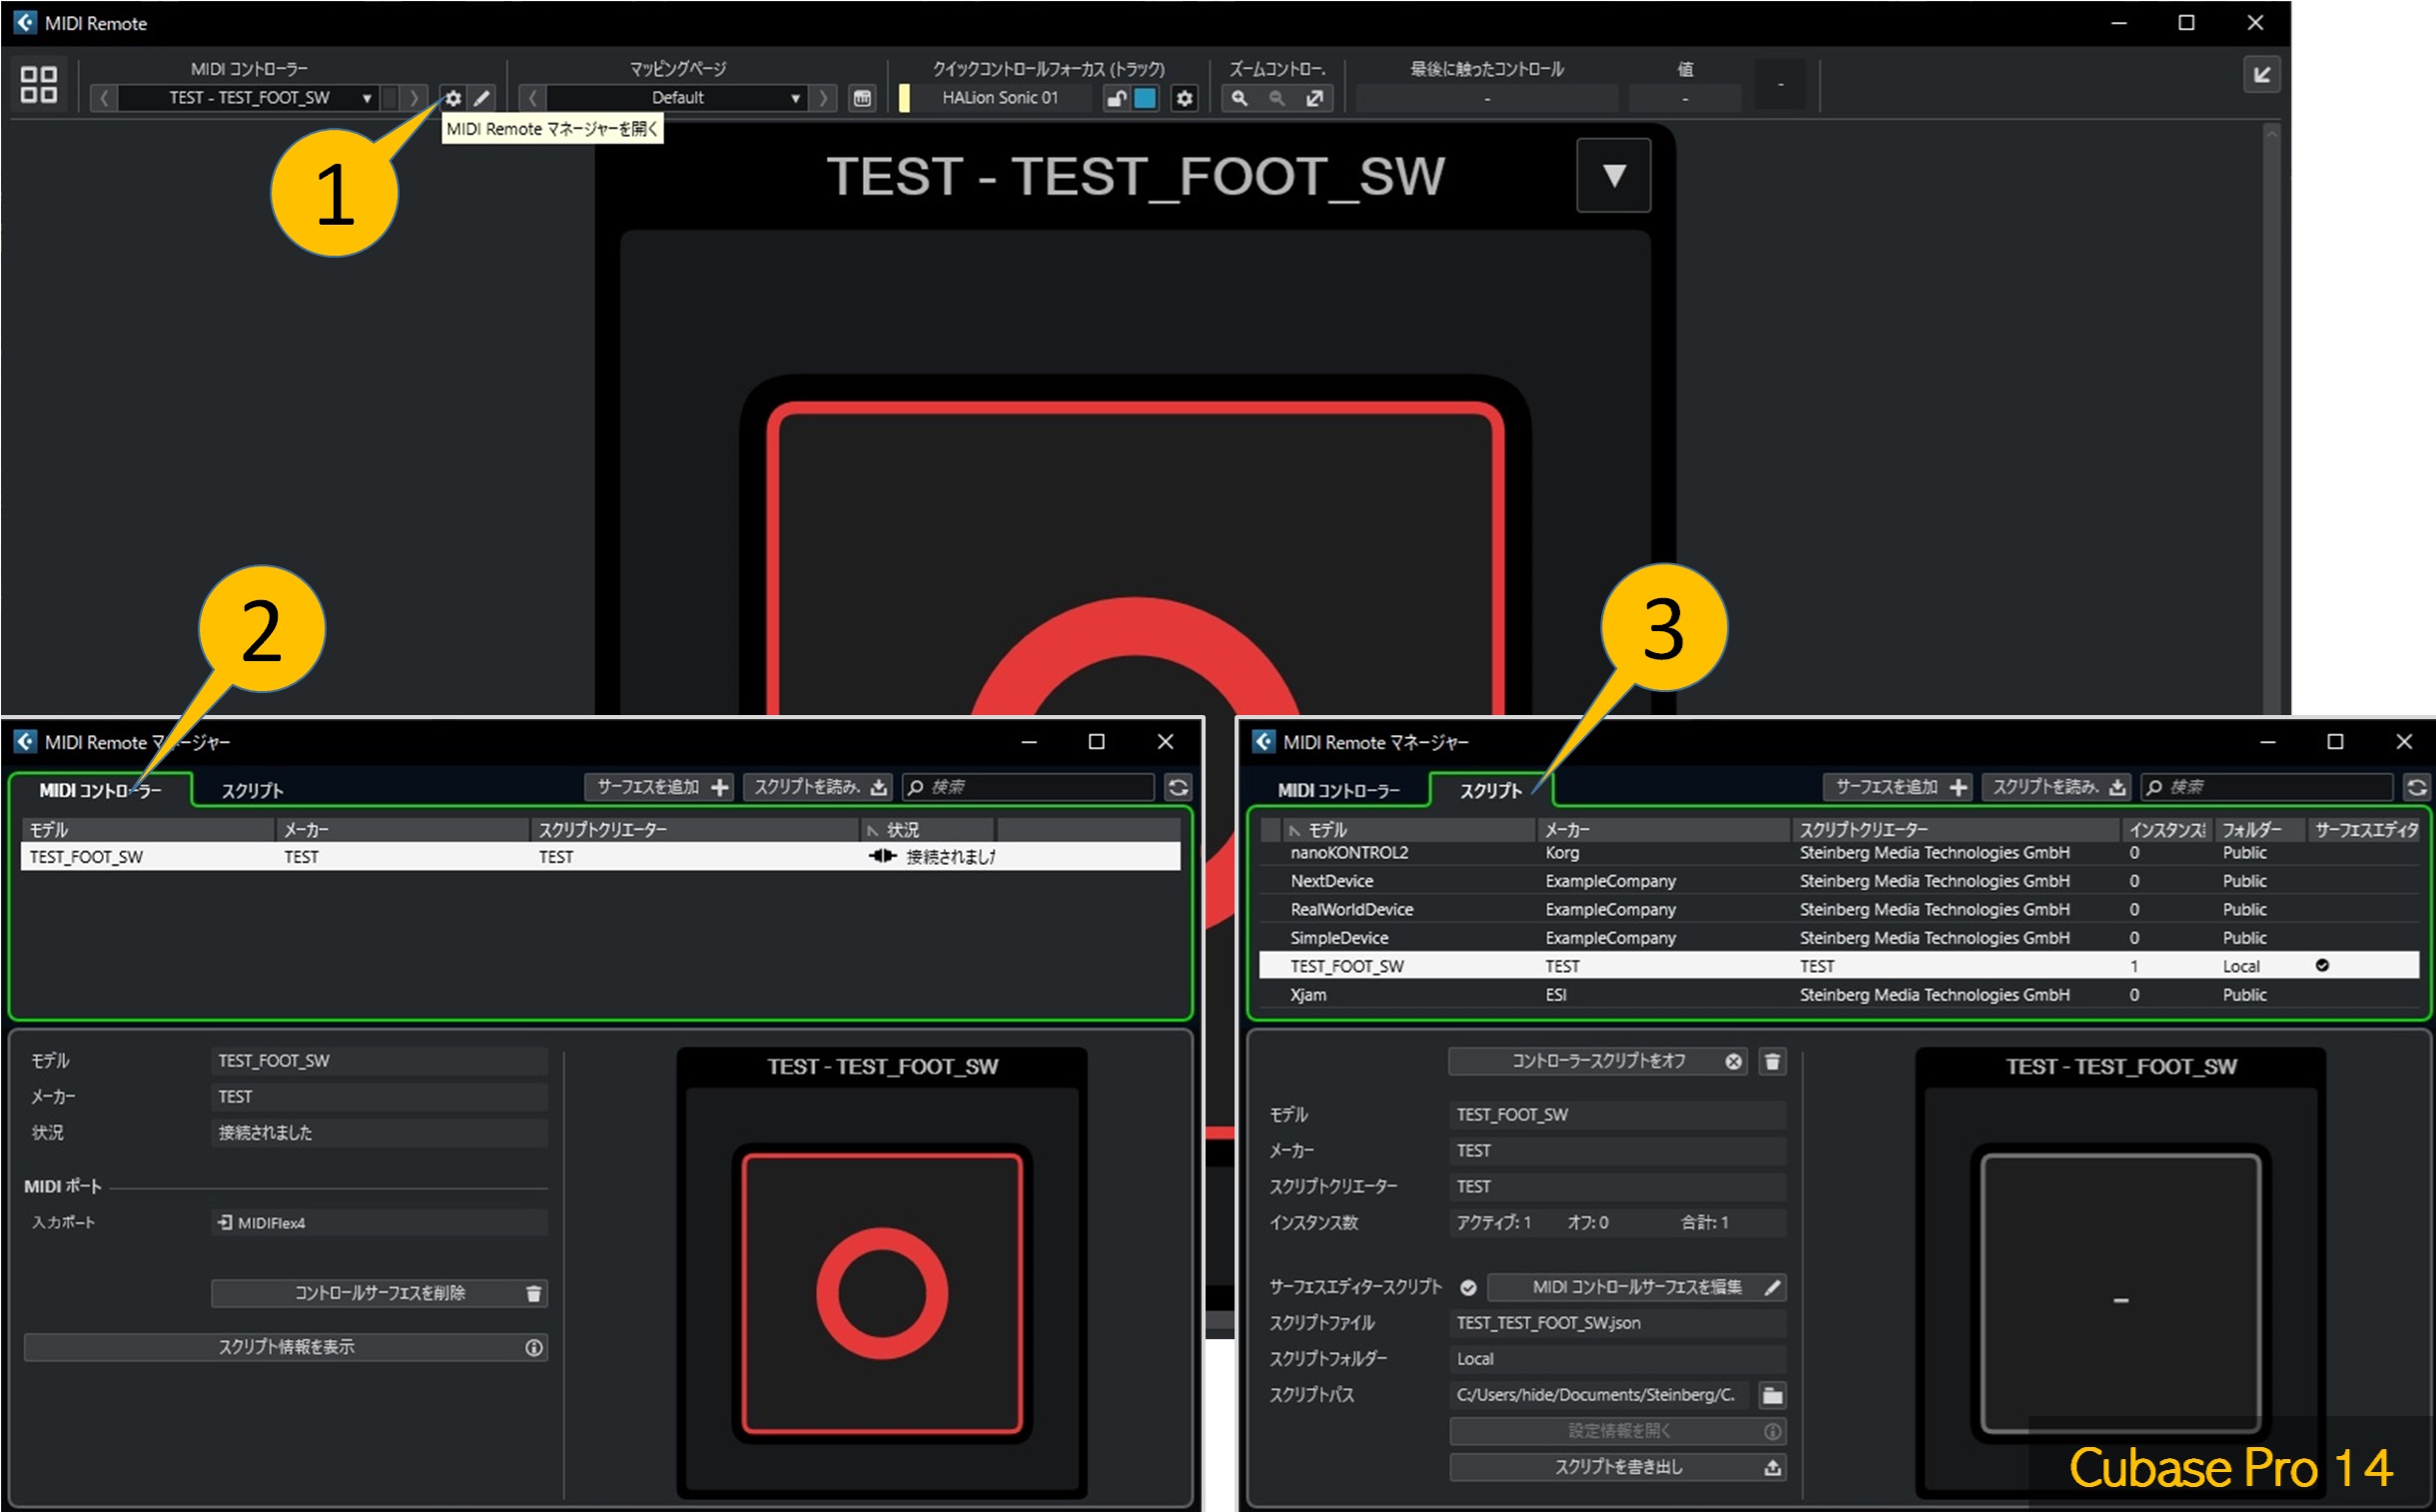The image size is (2436, 1512).
Task: Click the zoom-to-fit diagonal arrow icon
Action: tap(1315, 98)
